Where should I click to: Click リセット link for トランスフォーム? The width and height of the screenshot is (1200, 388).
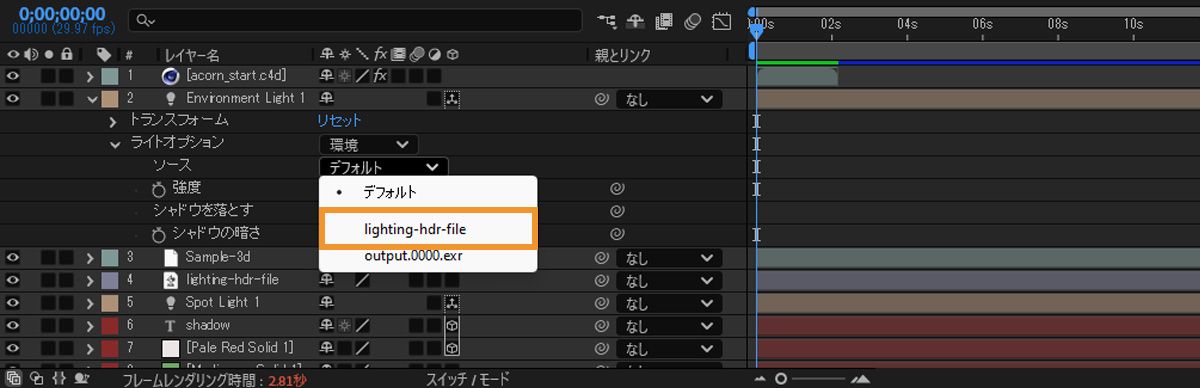pyautogui.click(x=340, y=121)
